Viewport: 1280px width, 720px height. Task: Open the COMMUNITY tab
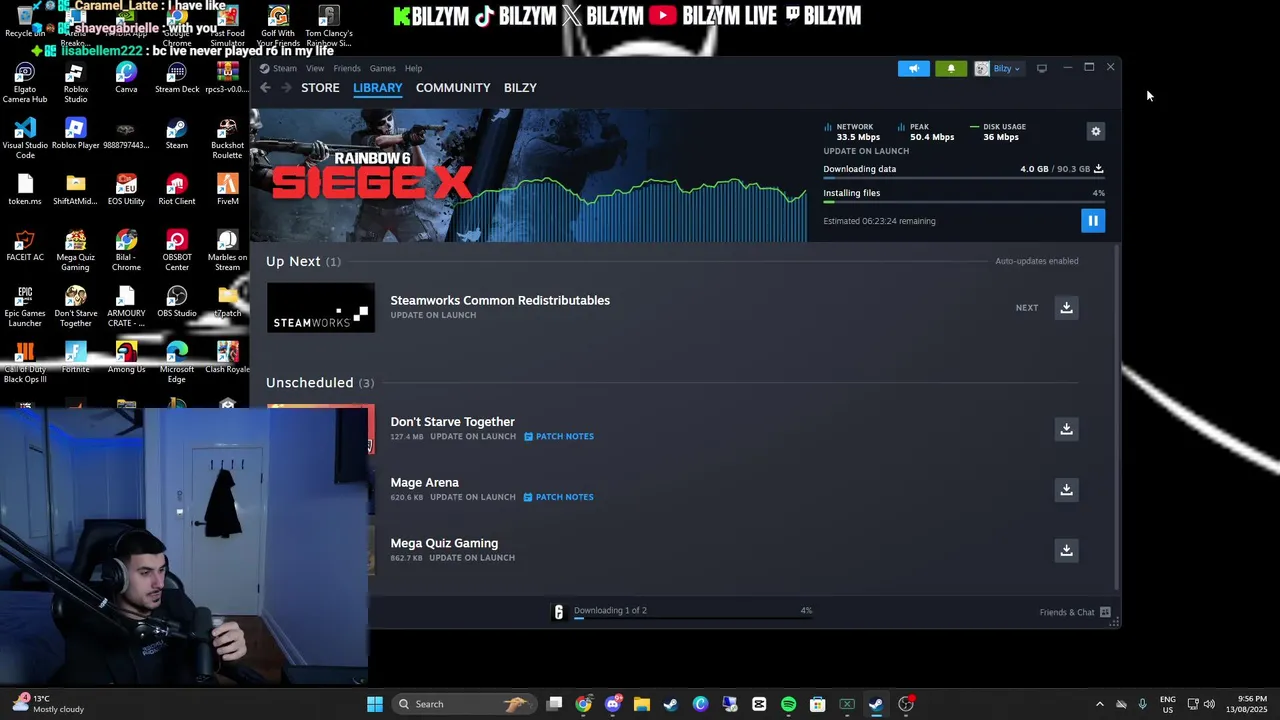point(453,88)
